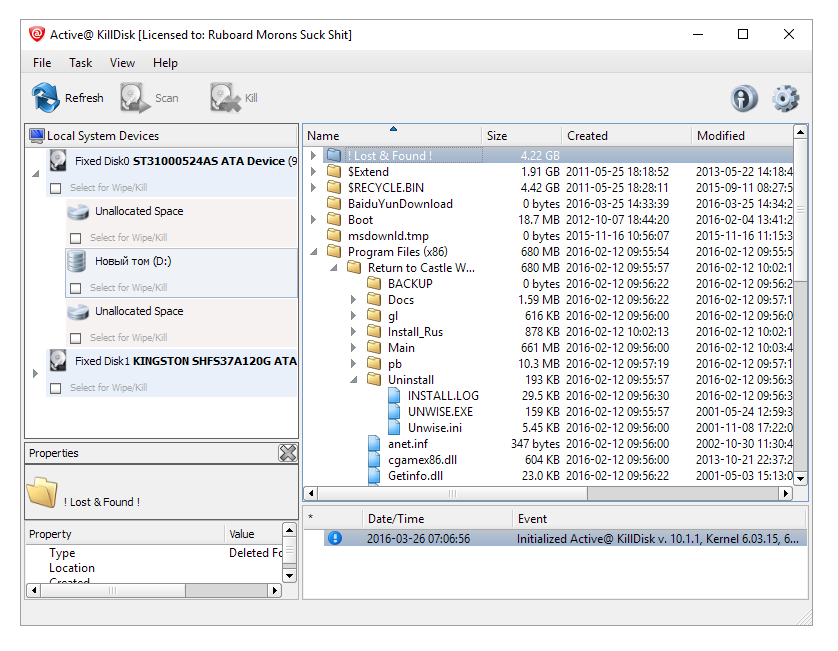The image size is (838, 651).
Task: Start a disk Scan from toolbar
Action: point(134,98)
